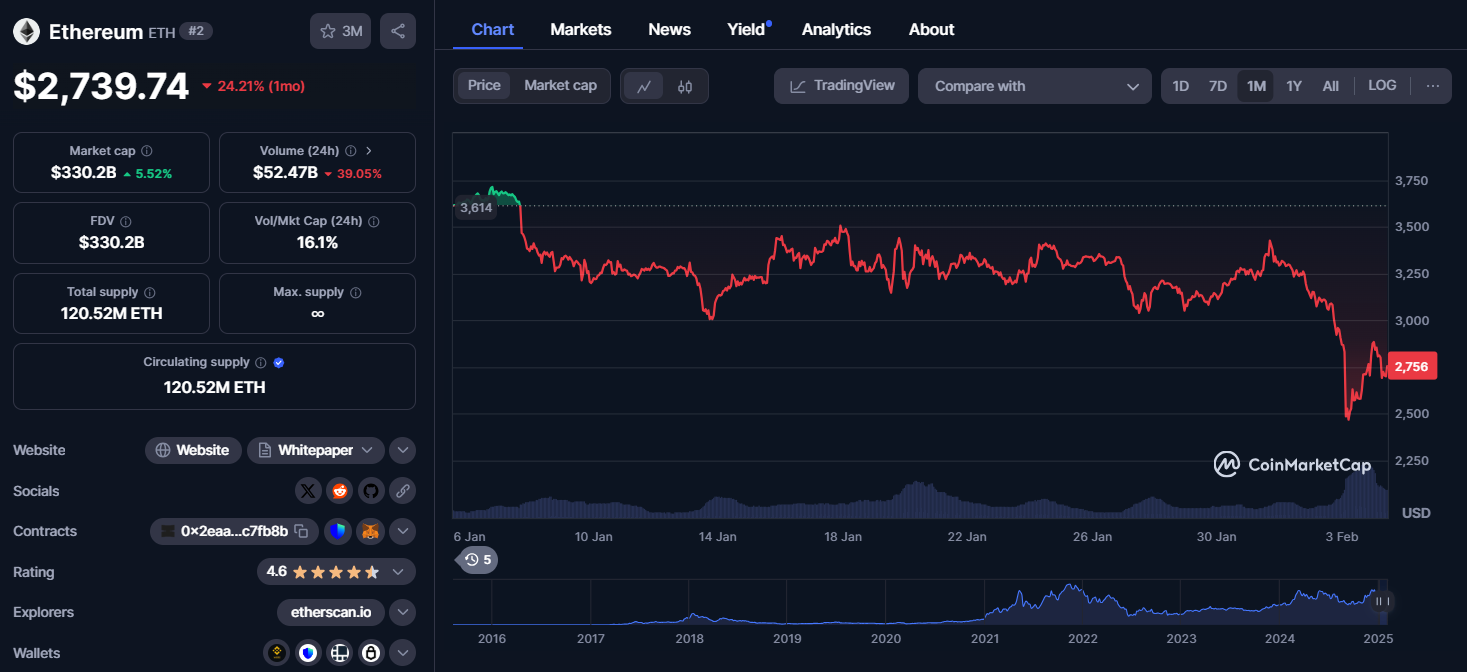Open the GitHub social icon
Screen dimensions: 1467x672
[371, 491]
